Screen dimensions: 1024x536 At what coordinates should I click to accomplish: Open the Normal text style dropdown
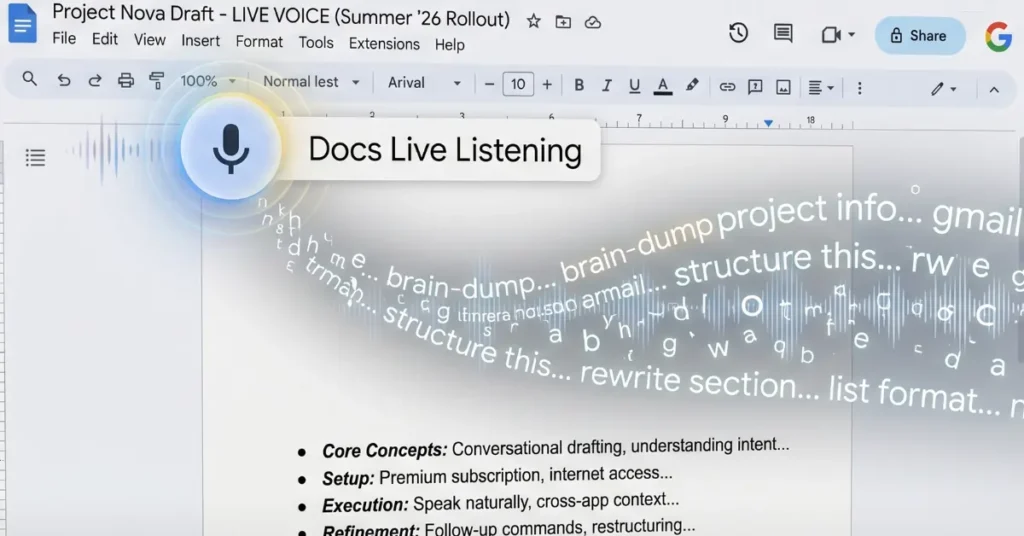pyautogui.click(x=311, y=82)
